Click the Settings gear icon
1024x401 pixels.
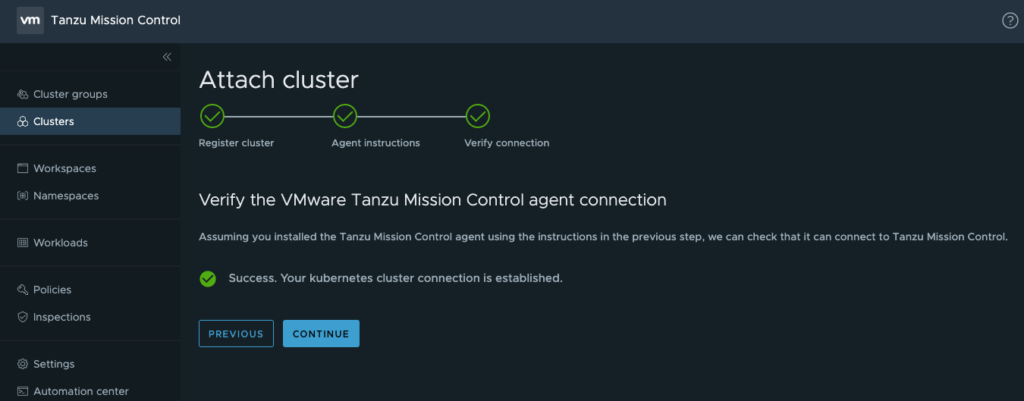pyautogui.click(x=22, y=364)
